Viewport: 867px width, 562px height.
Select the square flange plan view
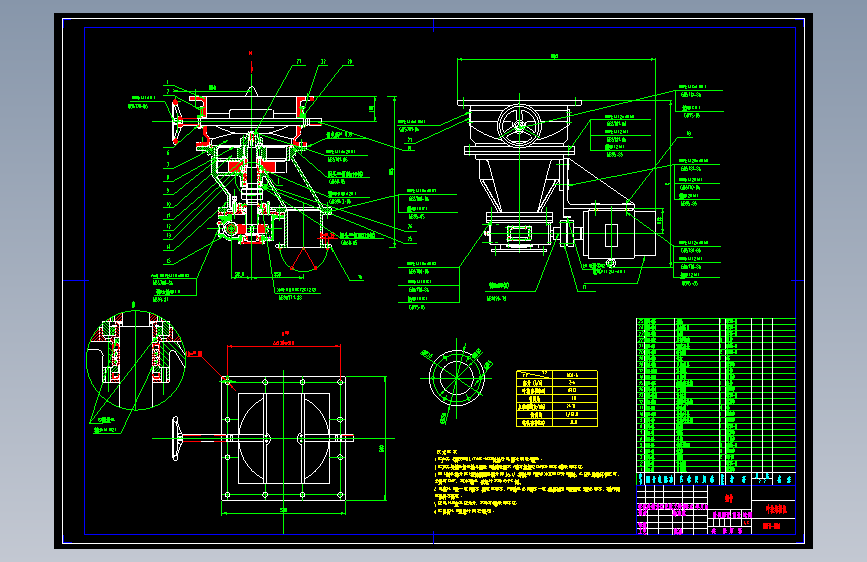tap(284, 438)
